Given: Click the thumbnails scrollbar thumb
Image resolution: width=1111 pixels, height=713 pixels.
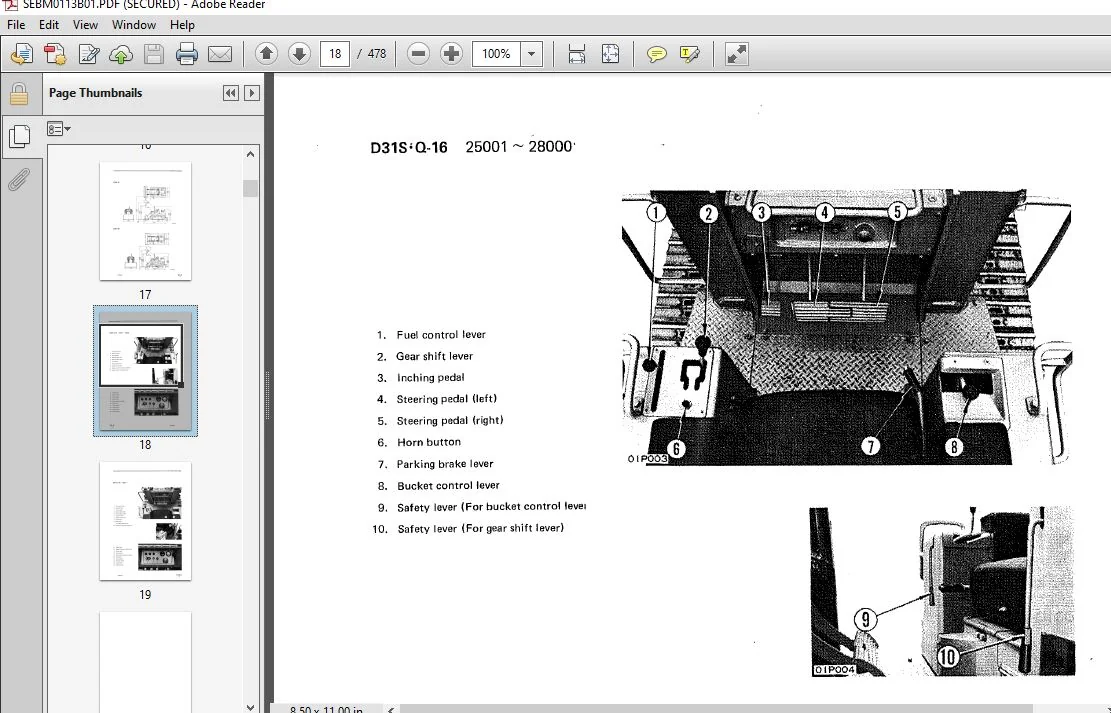Looking at the screenshot, I should (250, 189).
